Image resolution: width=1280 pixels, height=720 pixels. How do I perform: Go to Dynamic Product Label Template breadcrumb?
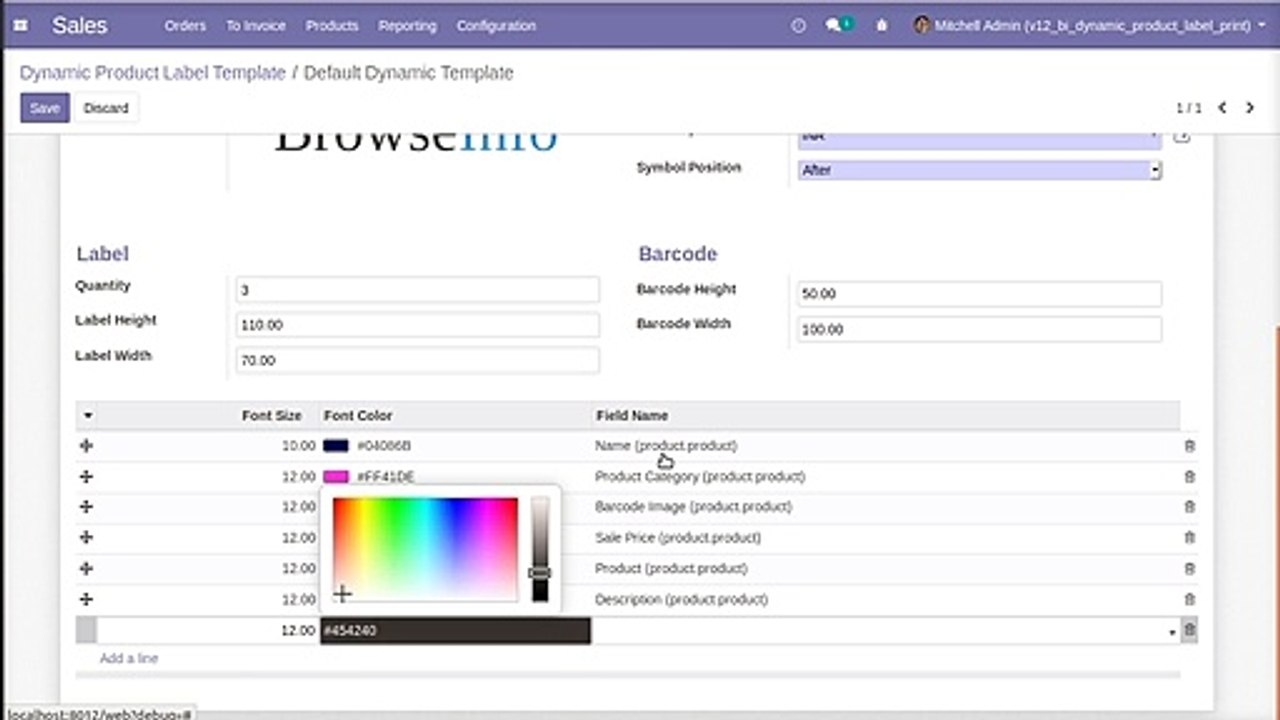pos(153,73)
